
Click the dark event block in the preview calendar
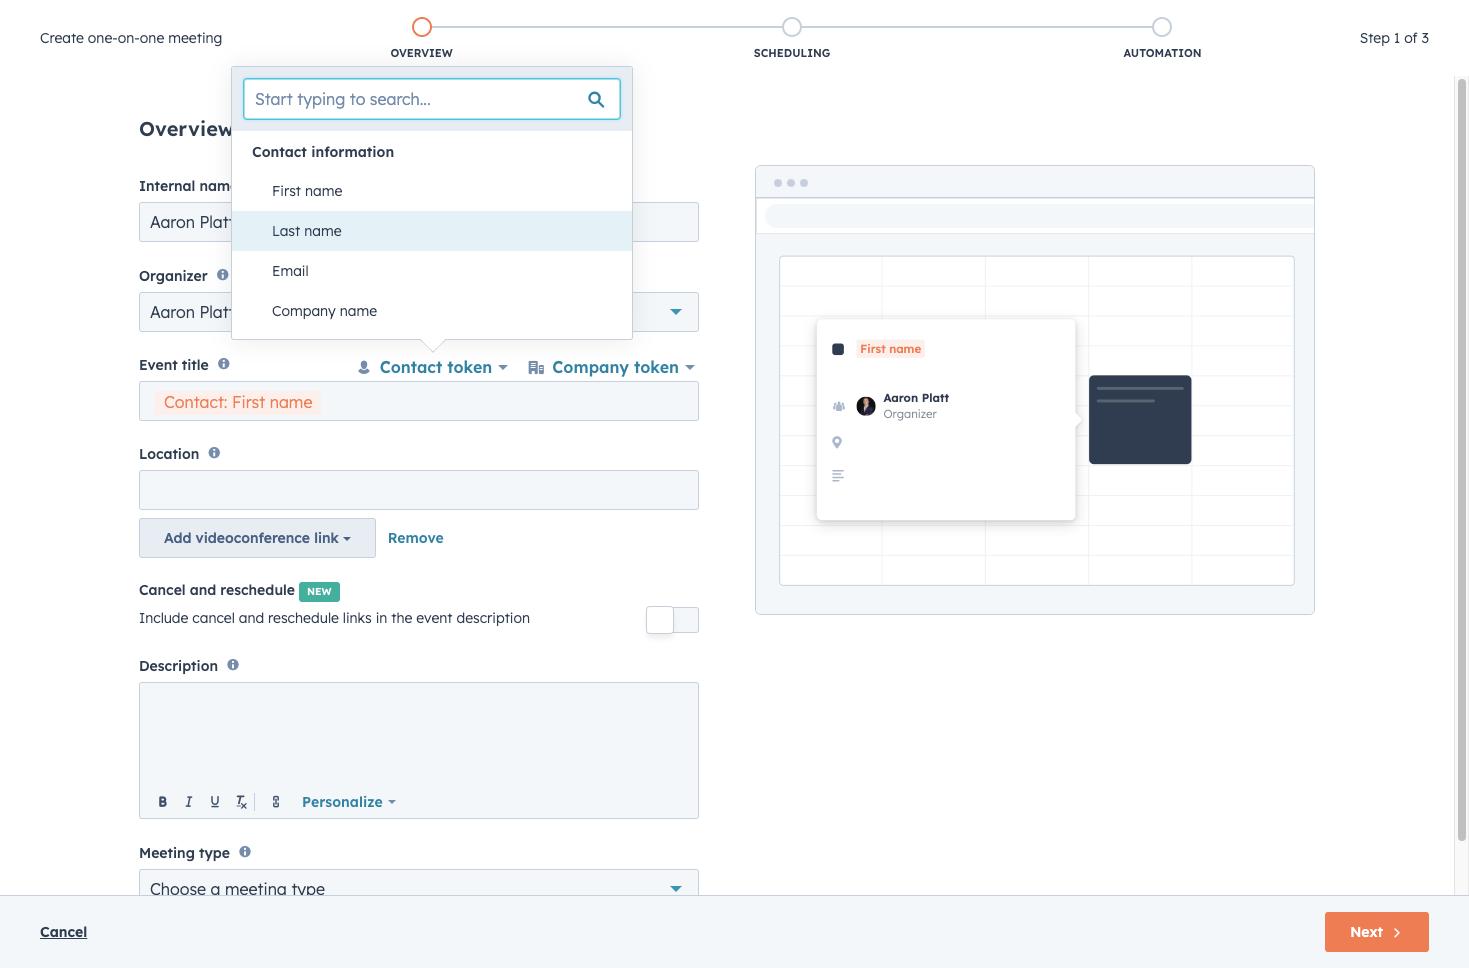click(x=1140, y=420)
